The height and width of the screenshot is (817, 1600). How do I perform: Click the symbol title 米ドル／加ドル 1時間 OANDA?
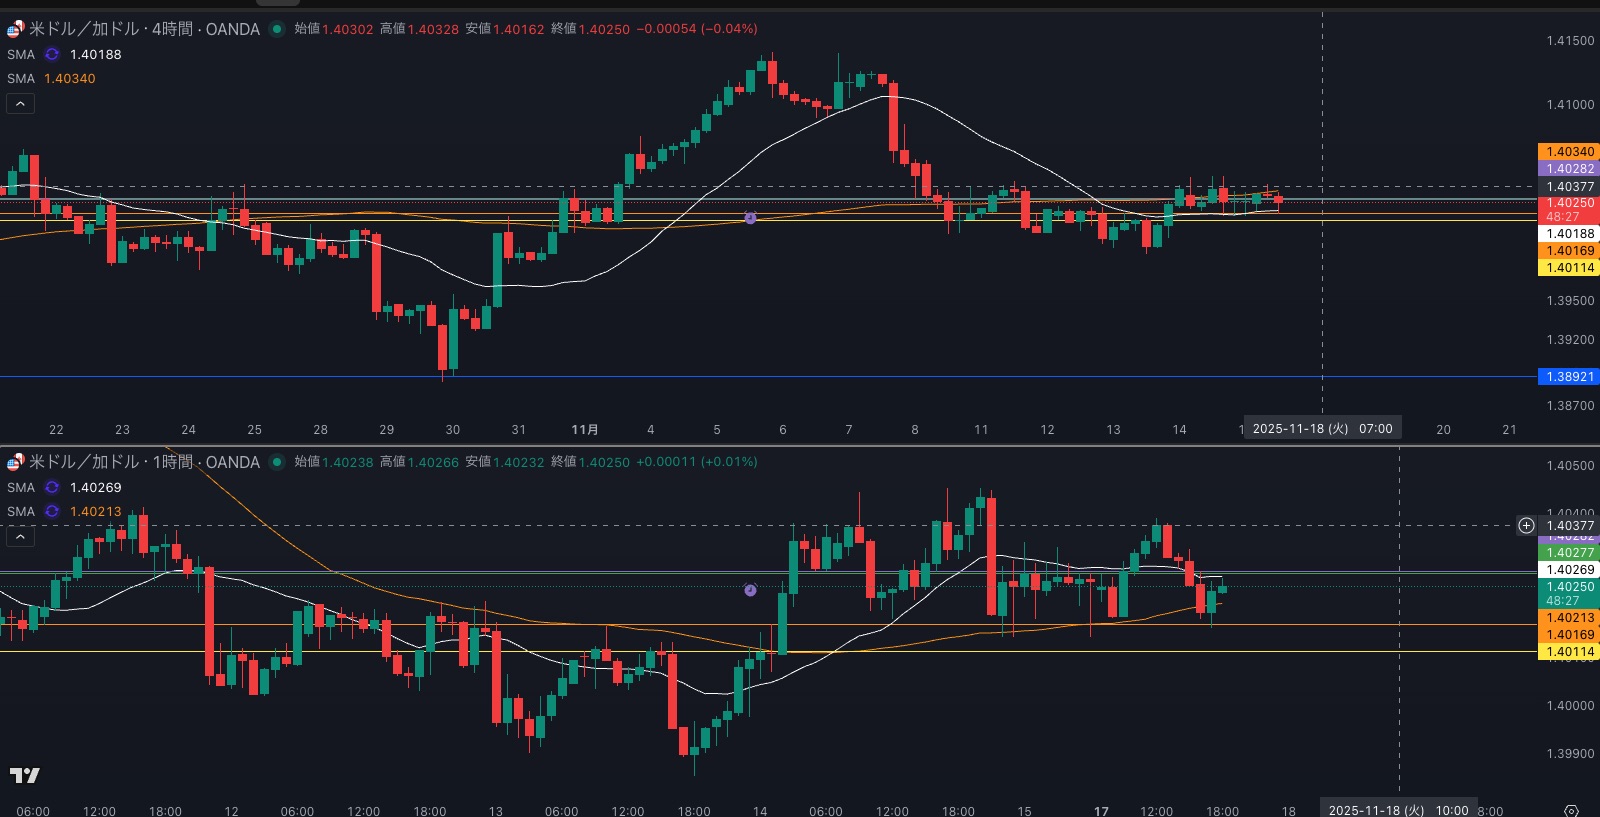(x=144, y=462)
